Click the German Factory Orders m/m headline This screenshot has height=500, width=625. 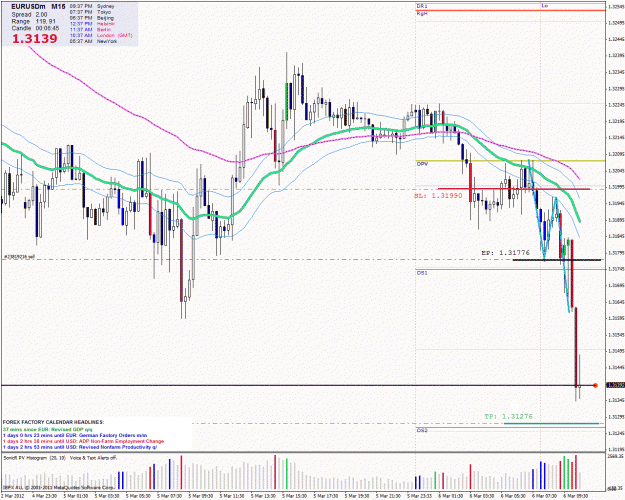click(75, 435)
